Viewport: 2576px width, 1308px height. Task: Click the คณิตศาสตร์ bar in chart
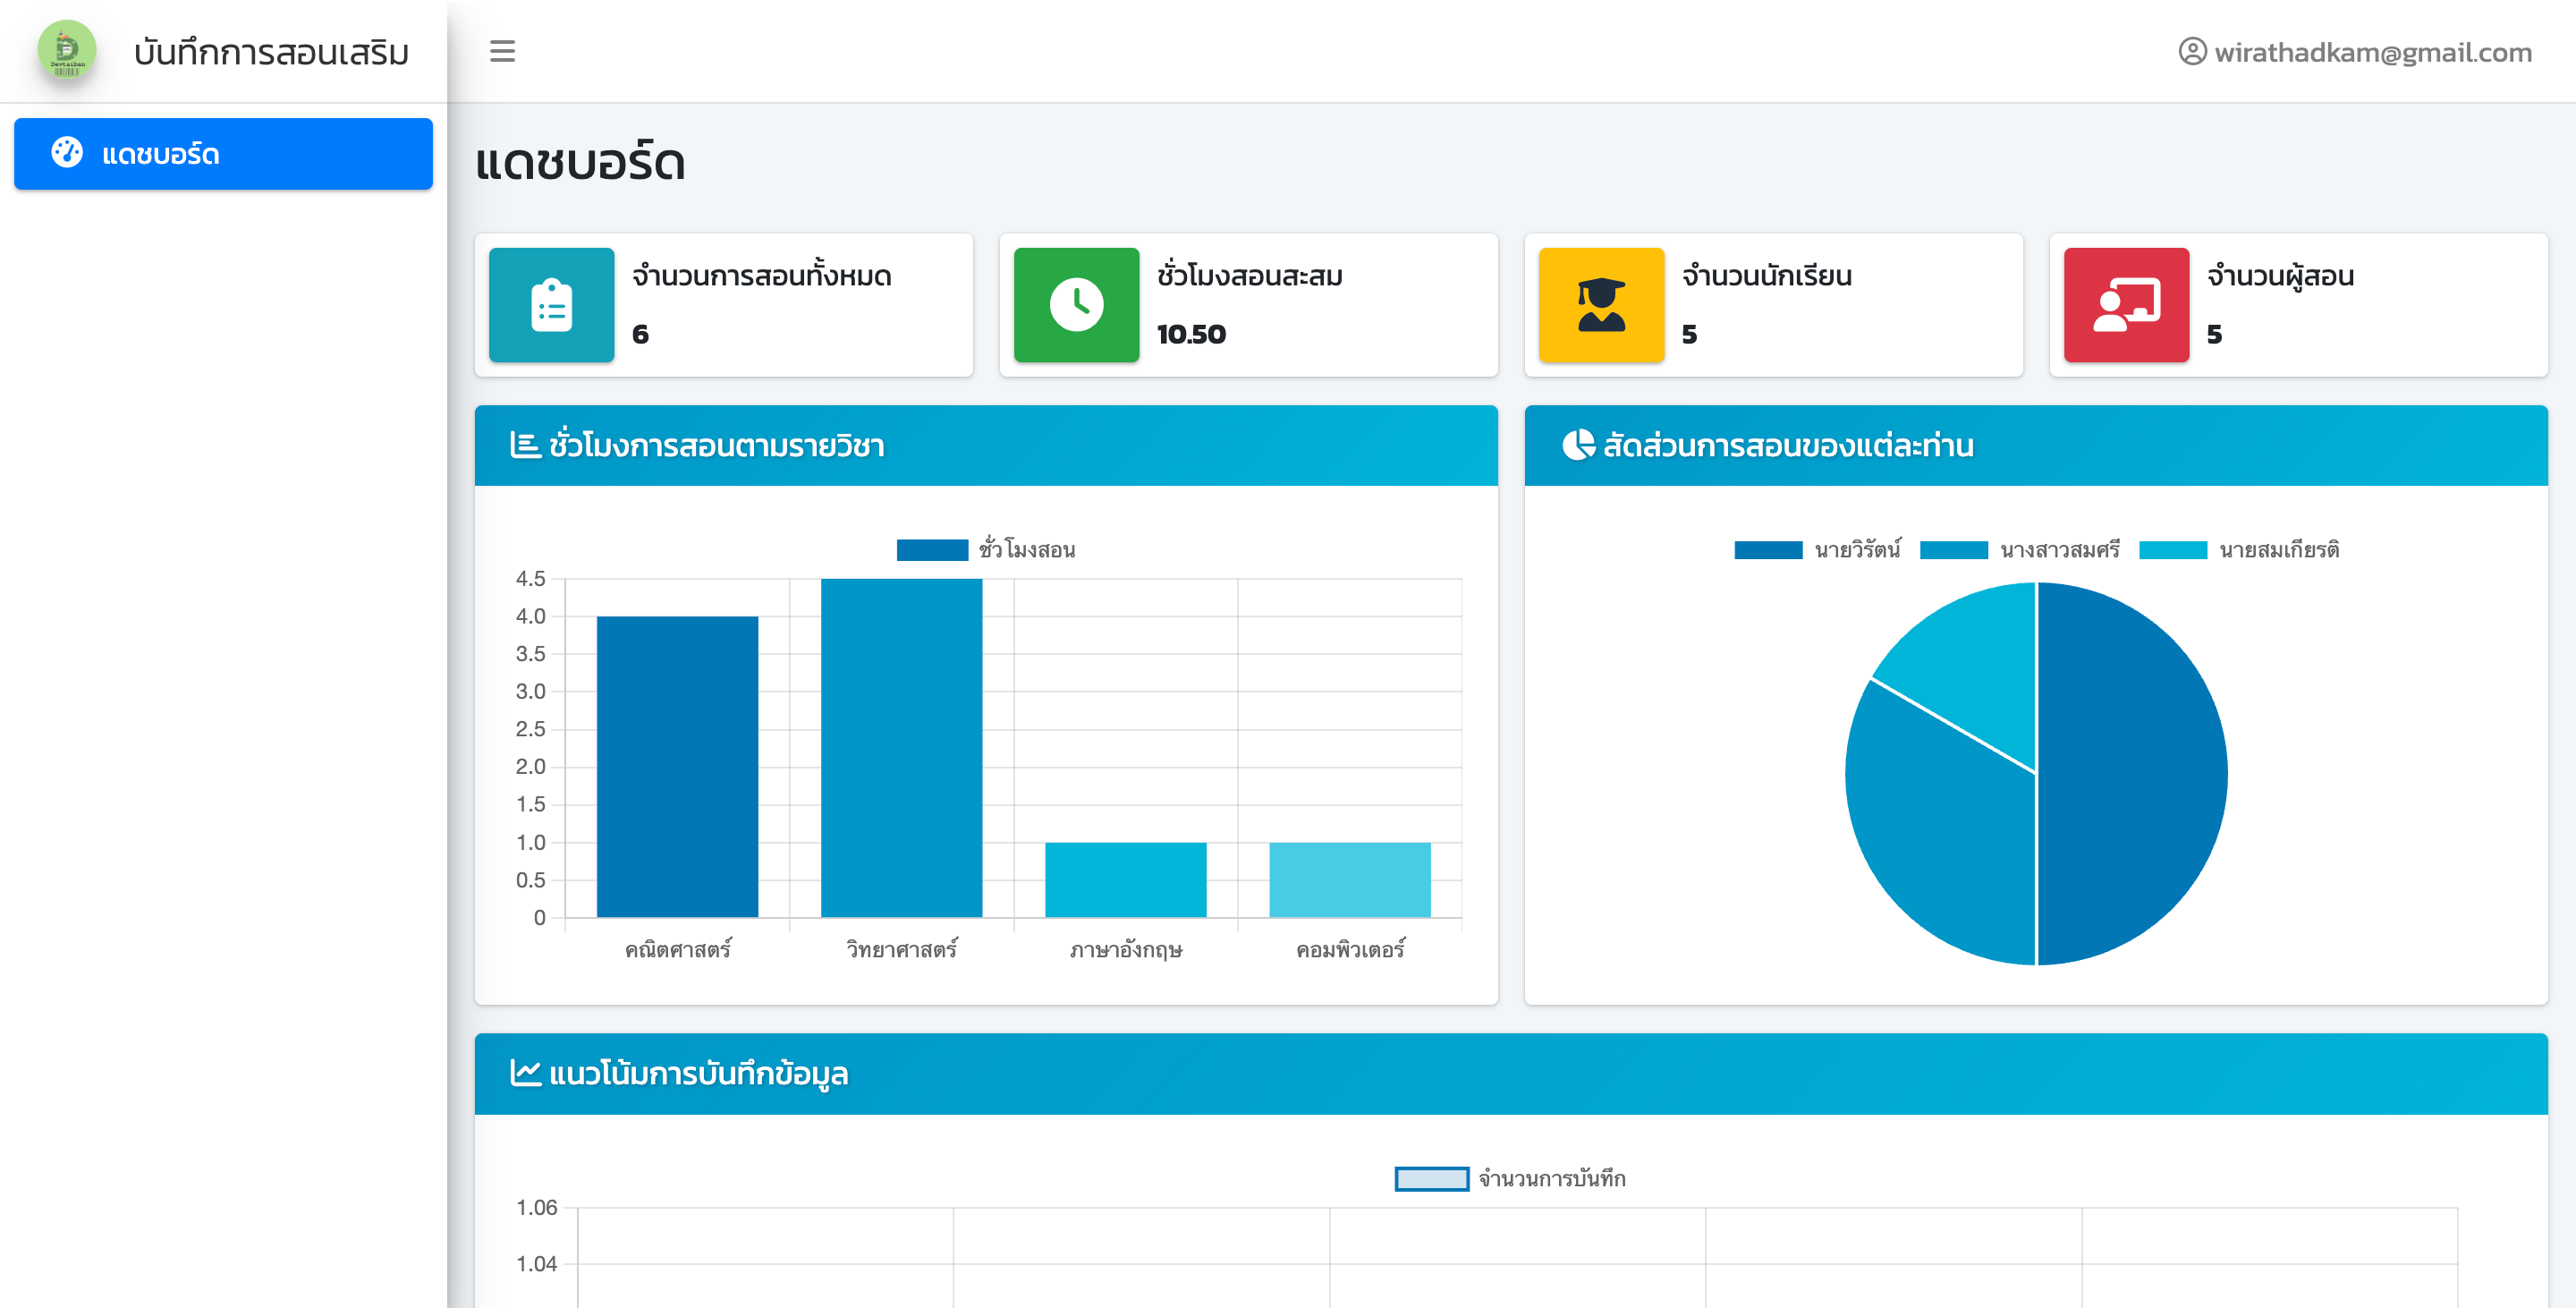tap(677, 766)
